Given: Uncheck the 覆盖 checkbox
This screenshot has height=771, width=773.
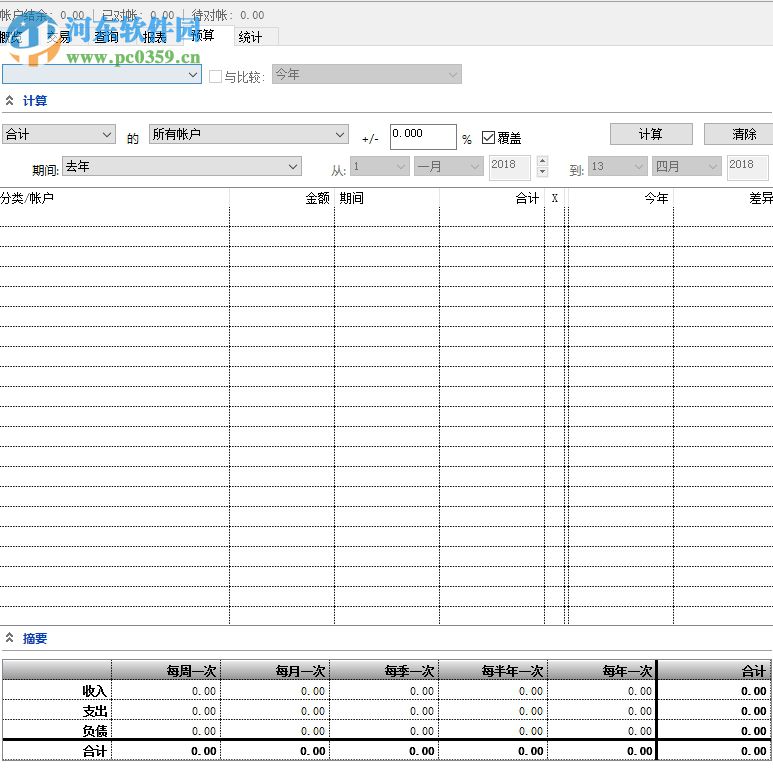Looking at the screenshot, I should tap(488, 138).
